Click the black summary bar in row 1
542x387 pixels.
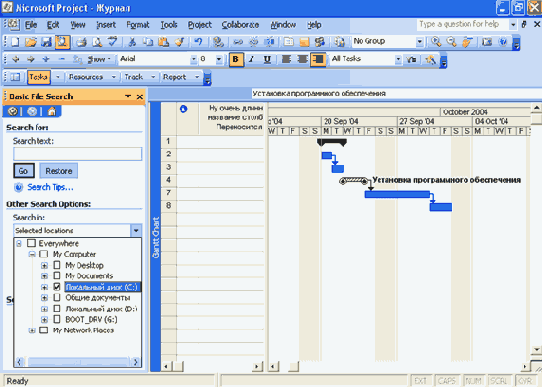point(332,142)
